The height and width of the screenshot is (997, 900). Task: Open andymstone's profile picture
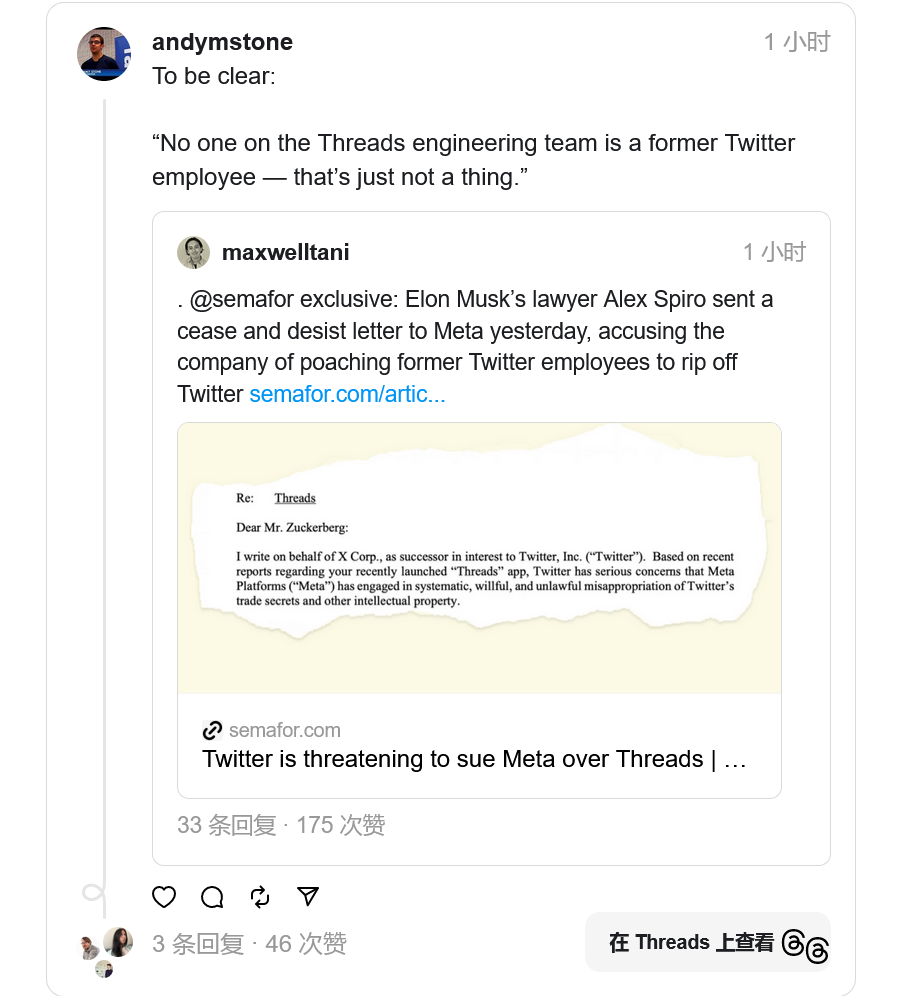104,54
